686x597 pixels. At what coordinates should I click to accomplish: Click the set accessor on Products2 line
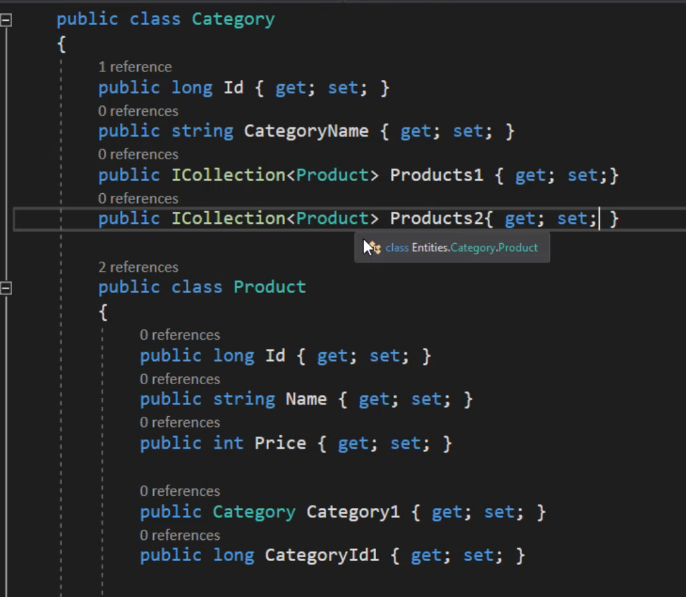coord(572,218)
